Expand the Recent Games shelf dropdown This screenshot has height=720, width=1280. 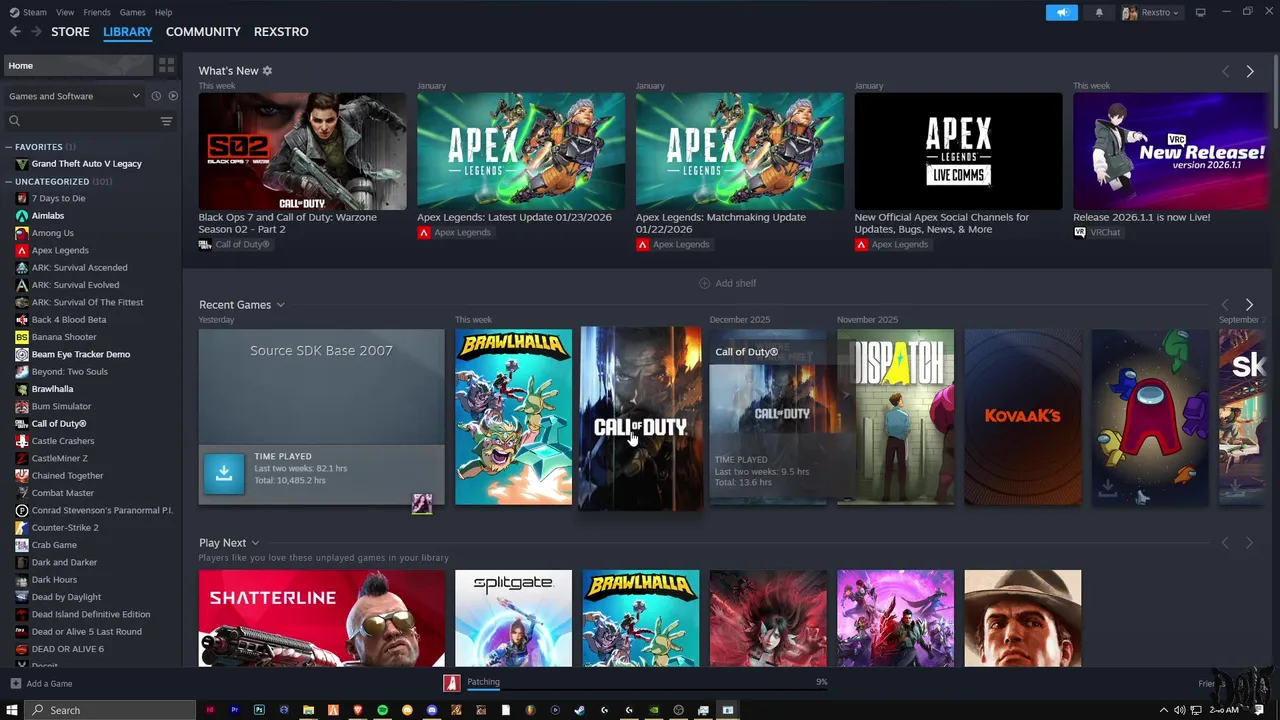[281, 305]
